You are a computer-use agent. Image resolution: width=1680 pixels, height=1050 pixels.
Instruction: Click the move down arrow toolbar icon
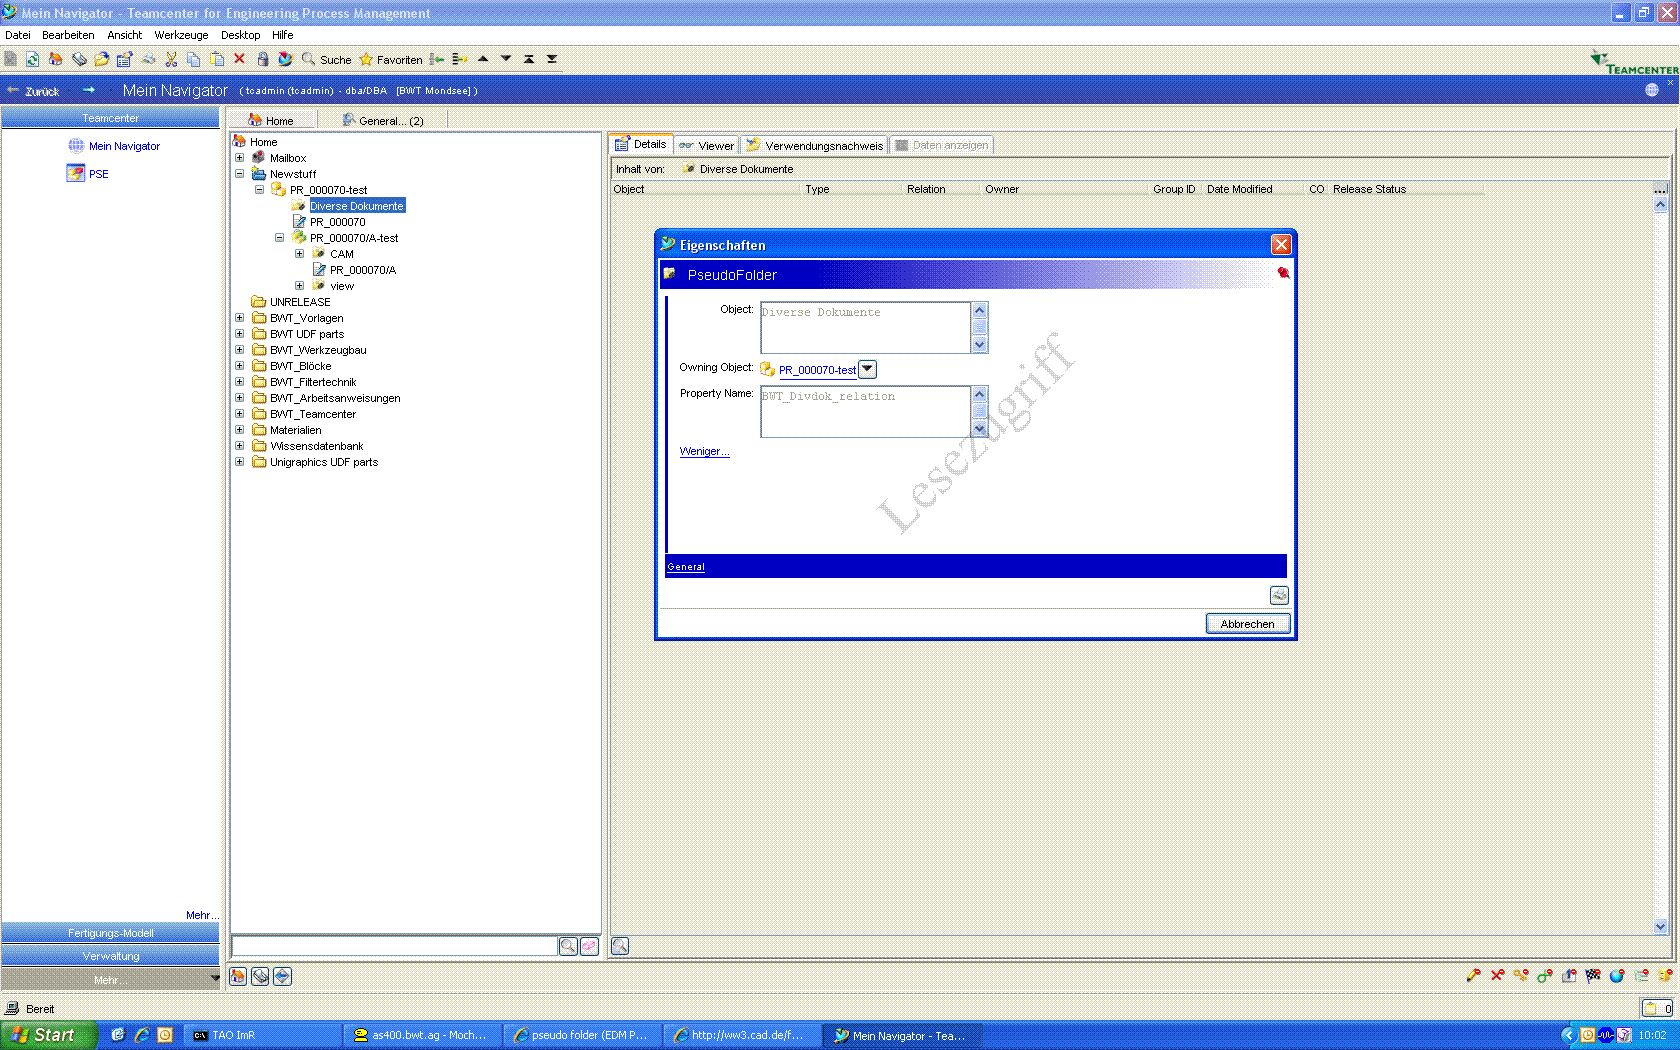[x=506, y=59]
